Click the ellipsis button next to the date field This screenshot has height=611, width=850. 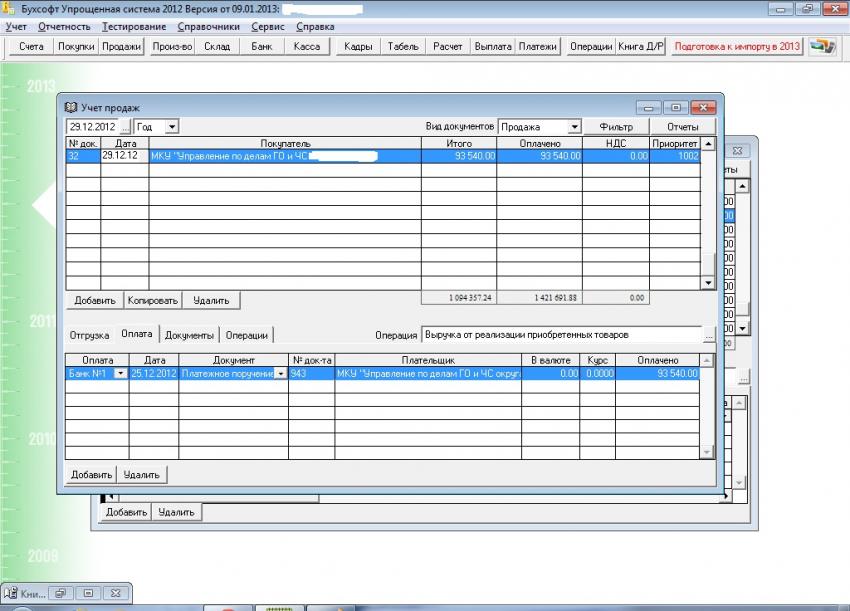tap(125, 127)
